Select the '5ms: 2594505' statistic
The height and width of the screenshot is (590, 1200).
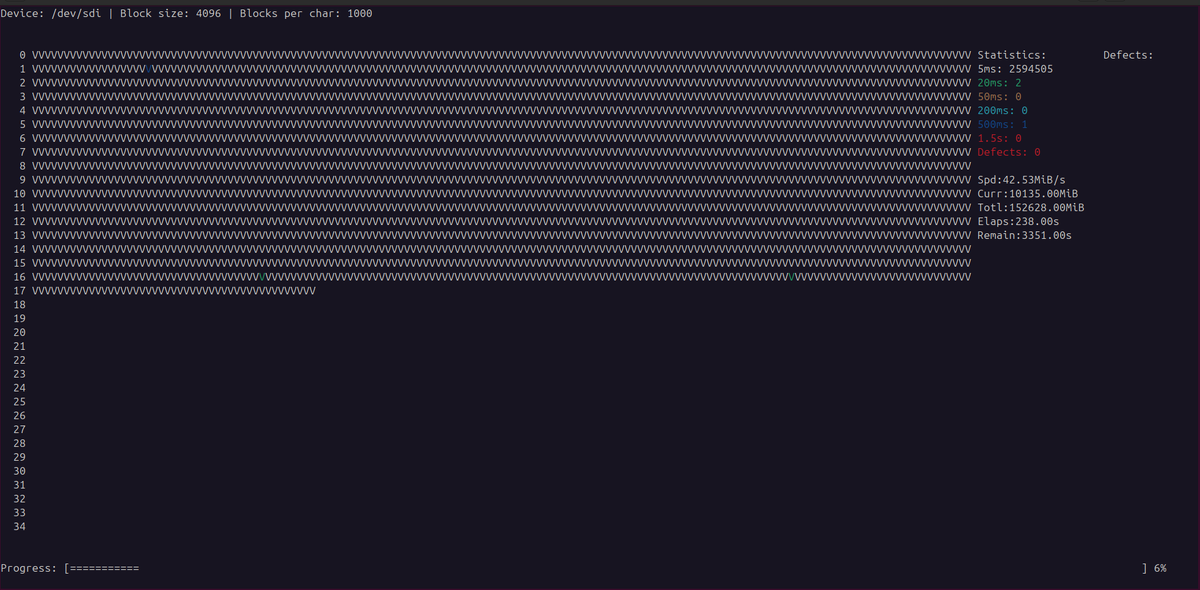click(x=1015, y=69)
